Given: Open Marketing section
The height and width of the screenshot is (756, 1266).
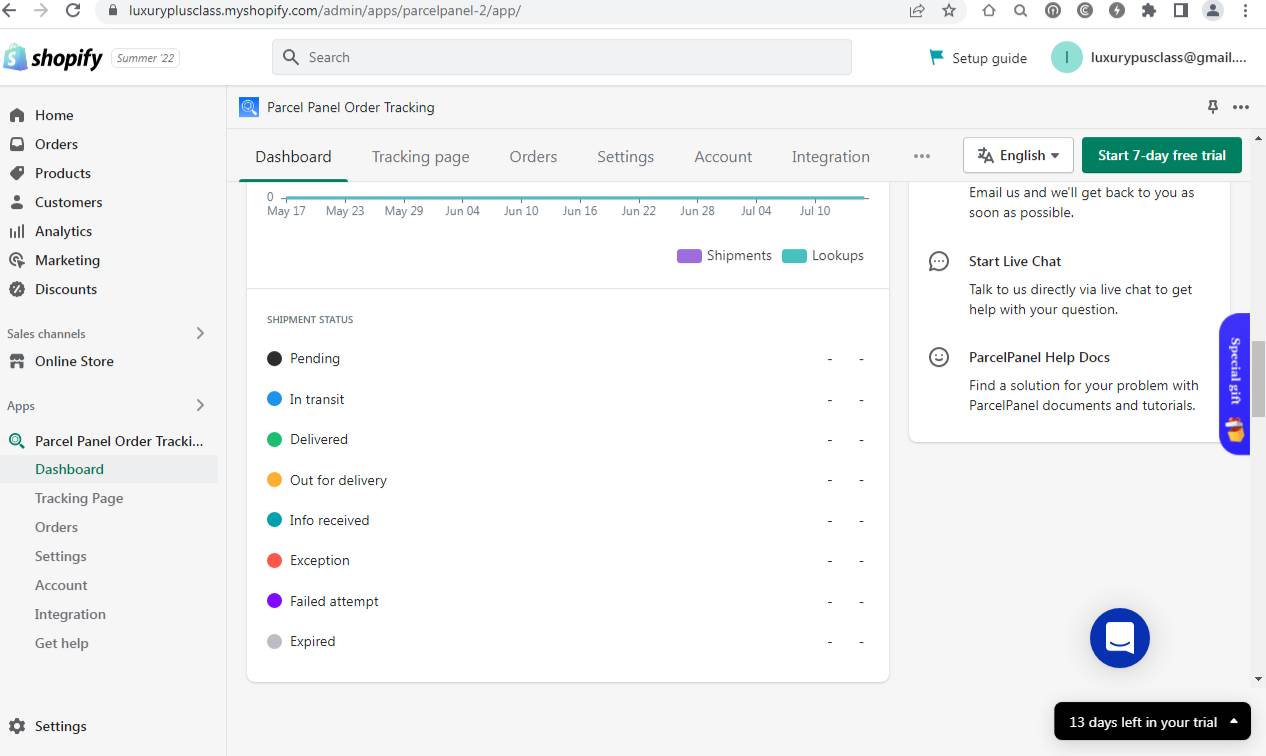Looking at the screenshot, I should tap(67, 260).
